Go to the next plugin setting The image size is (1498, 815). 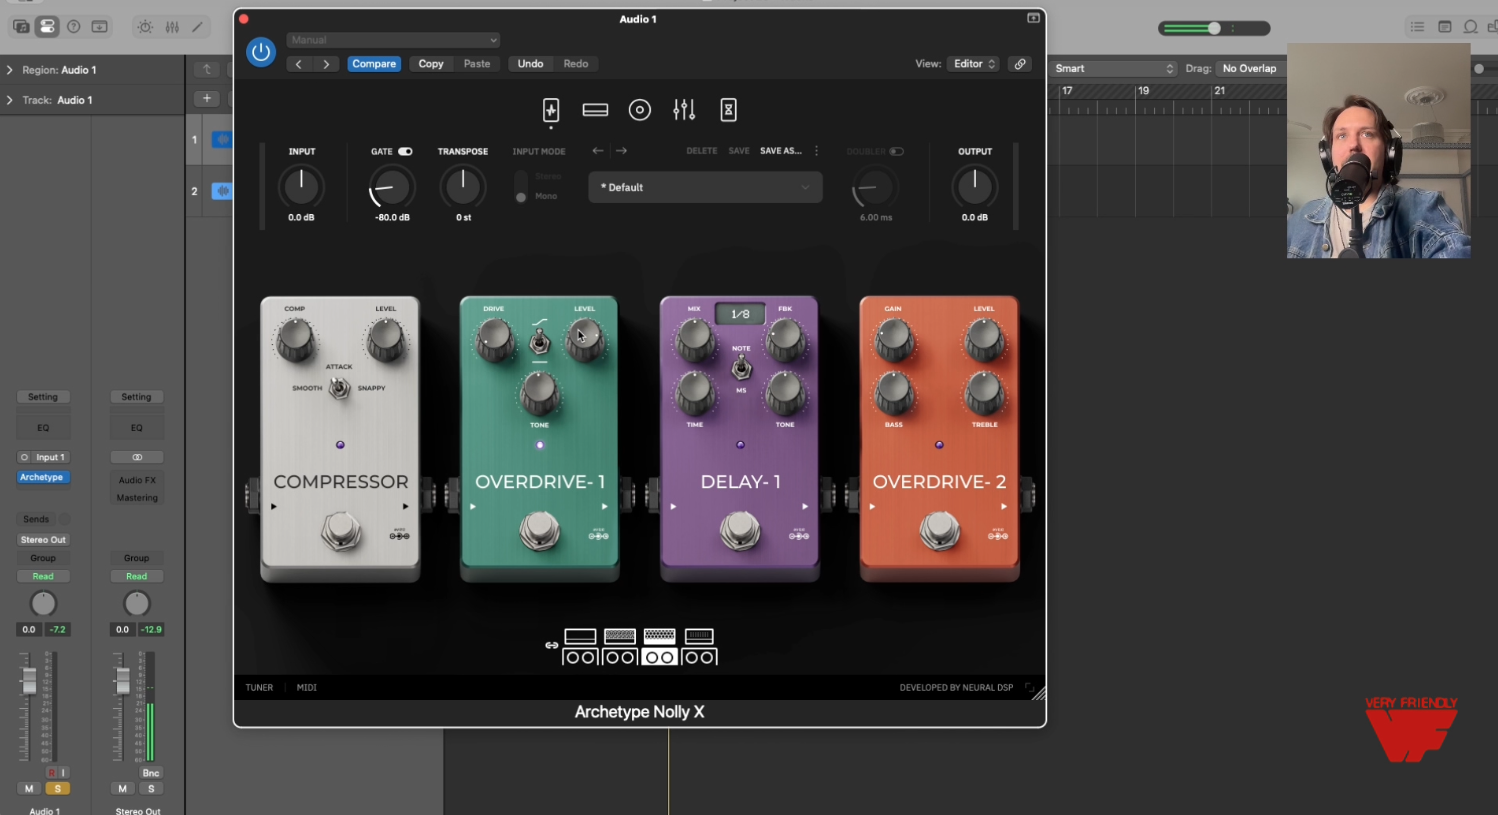[326, 64]
